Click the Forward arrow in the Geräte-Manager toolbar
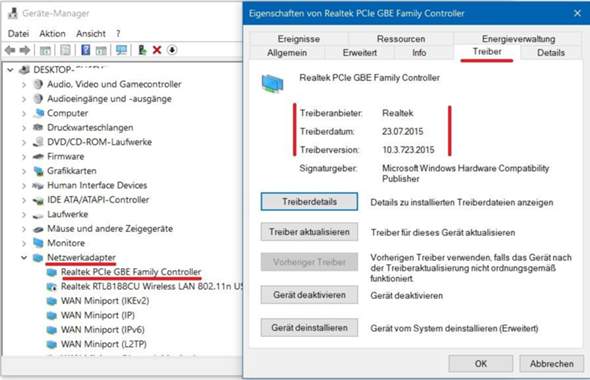The height and width of the screenshot is (380, 590). (25, 50)
